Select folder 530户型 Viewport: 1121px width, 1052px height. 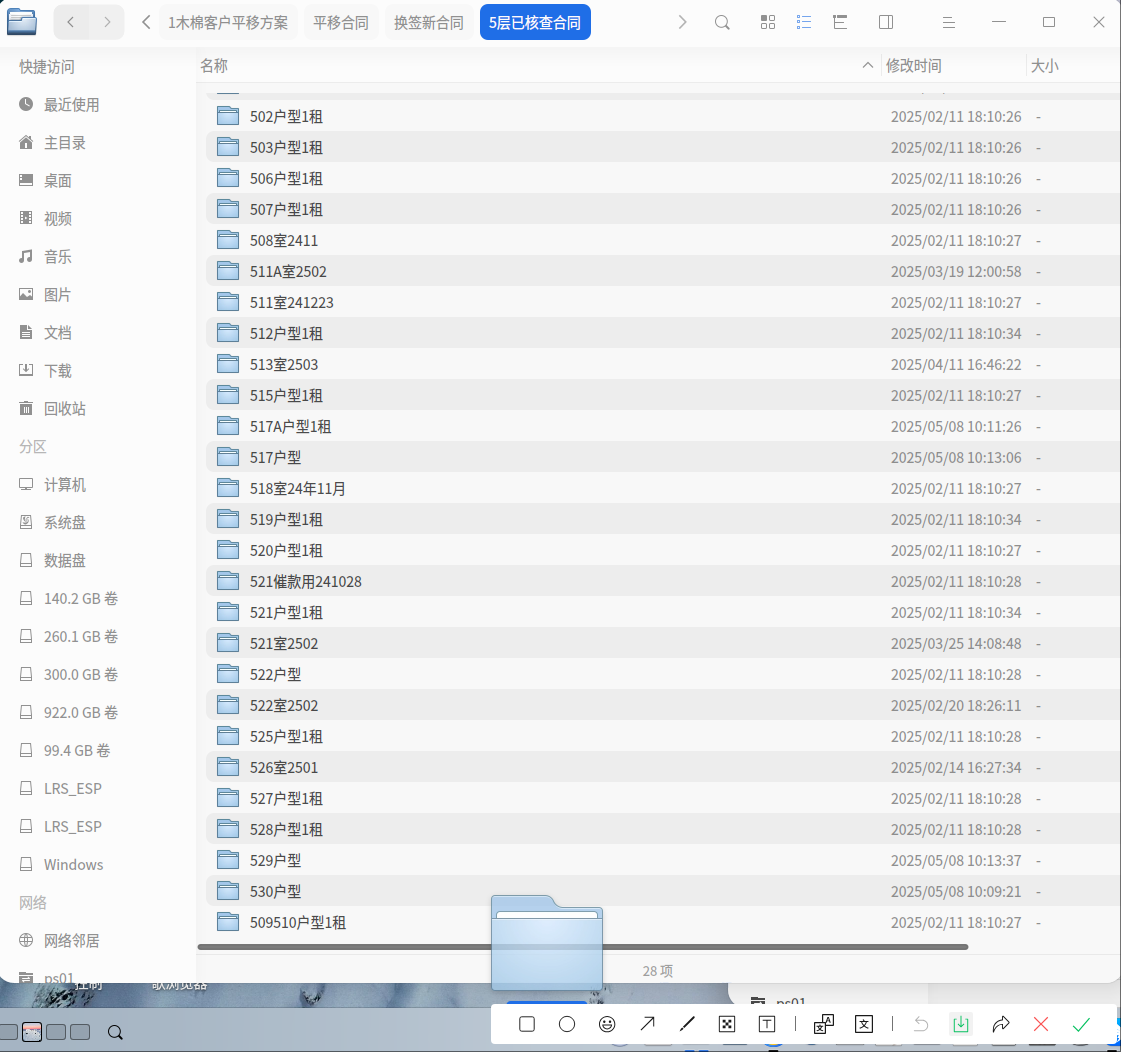pos(663,891)
